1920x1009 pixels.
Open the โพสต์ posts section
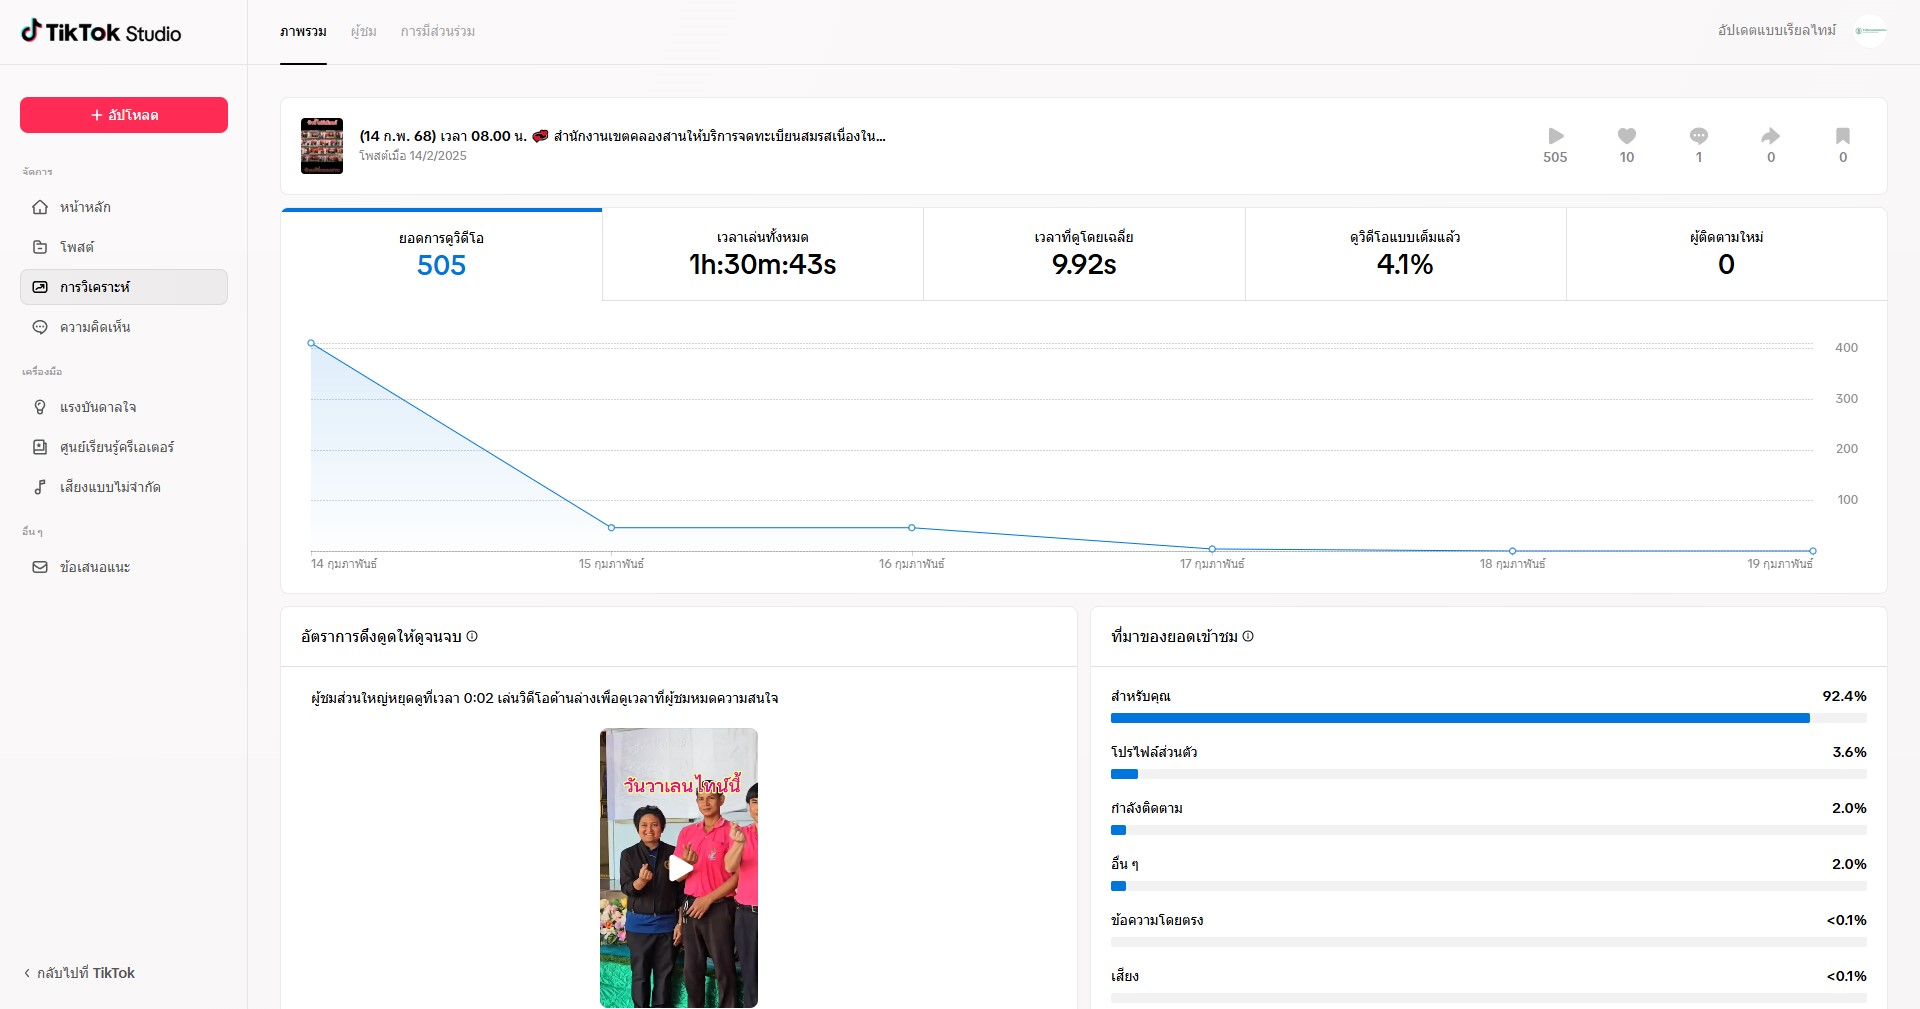coord(76,247)
